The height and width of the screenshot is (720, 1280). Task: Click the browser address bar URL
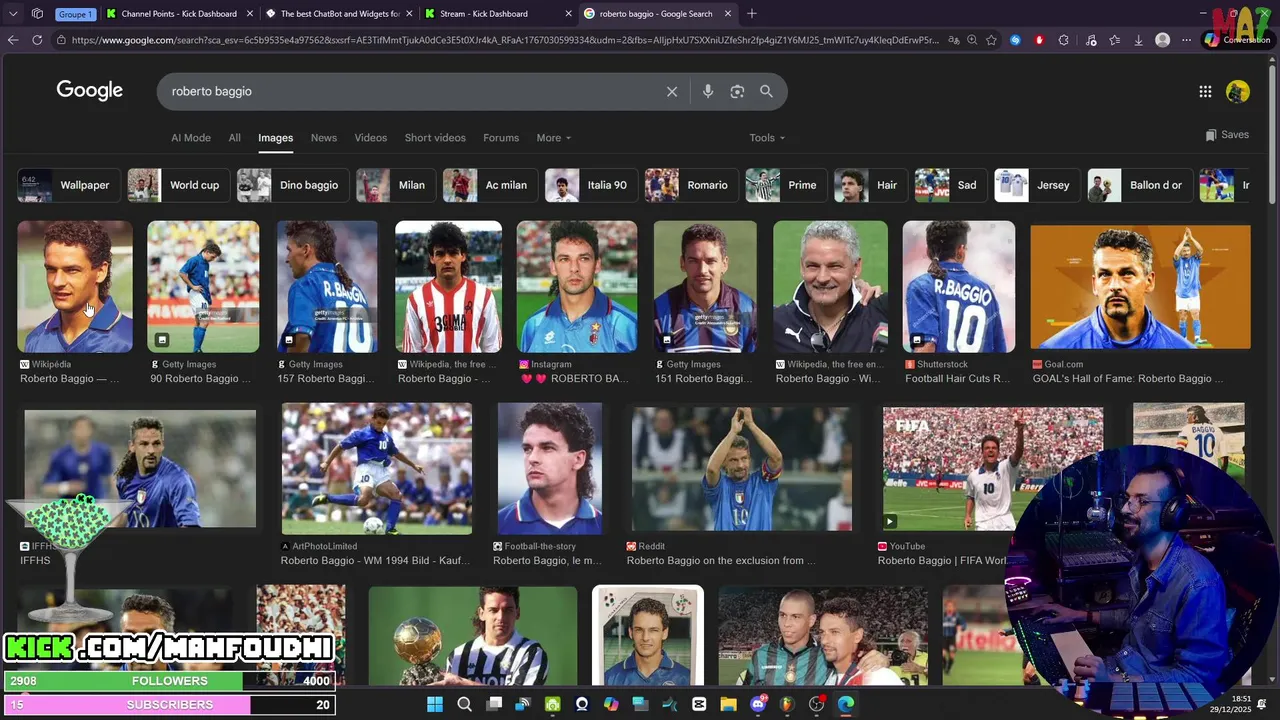pos(505,40)
